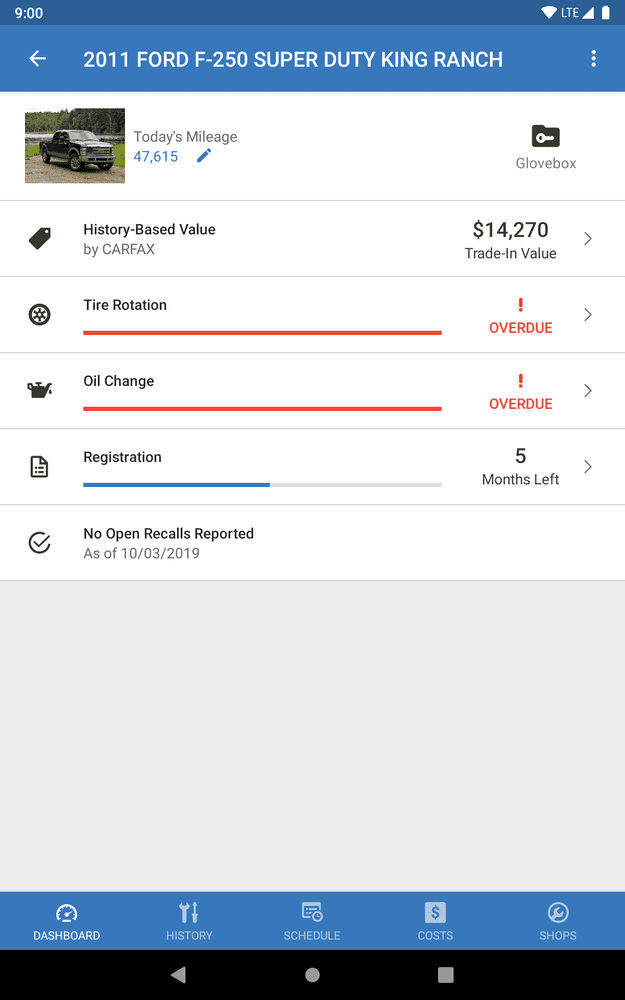Viewport: 625px width, 1000px height.
Task: Click the Registration progress bar
Action: pos(262,485)
